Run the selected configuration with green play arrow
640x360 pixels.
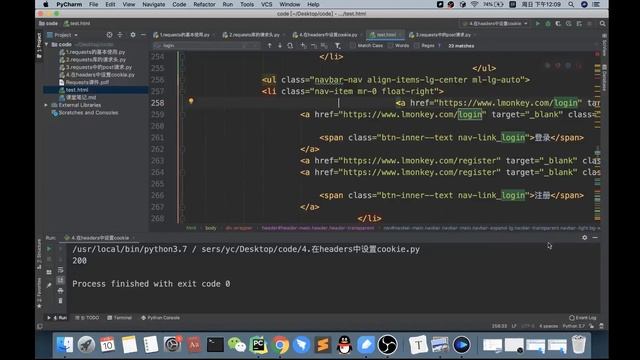(x=538, y=24)
